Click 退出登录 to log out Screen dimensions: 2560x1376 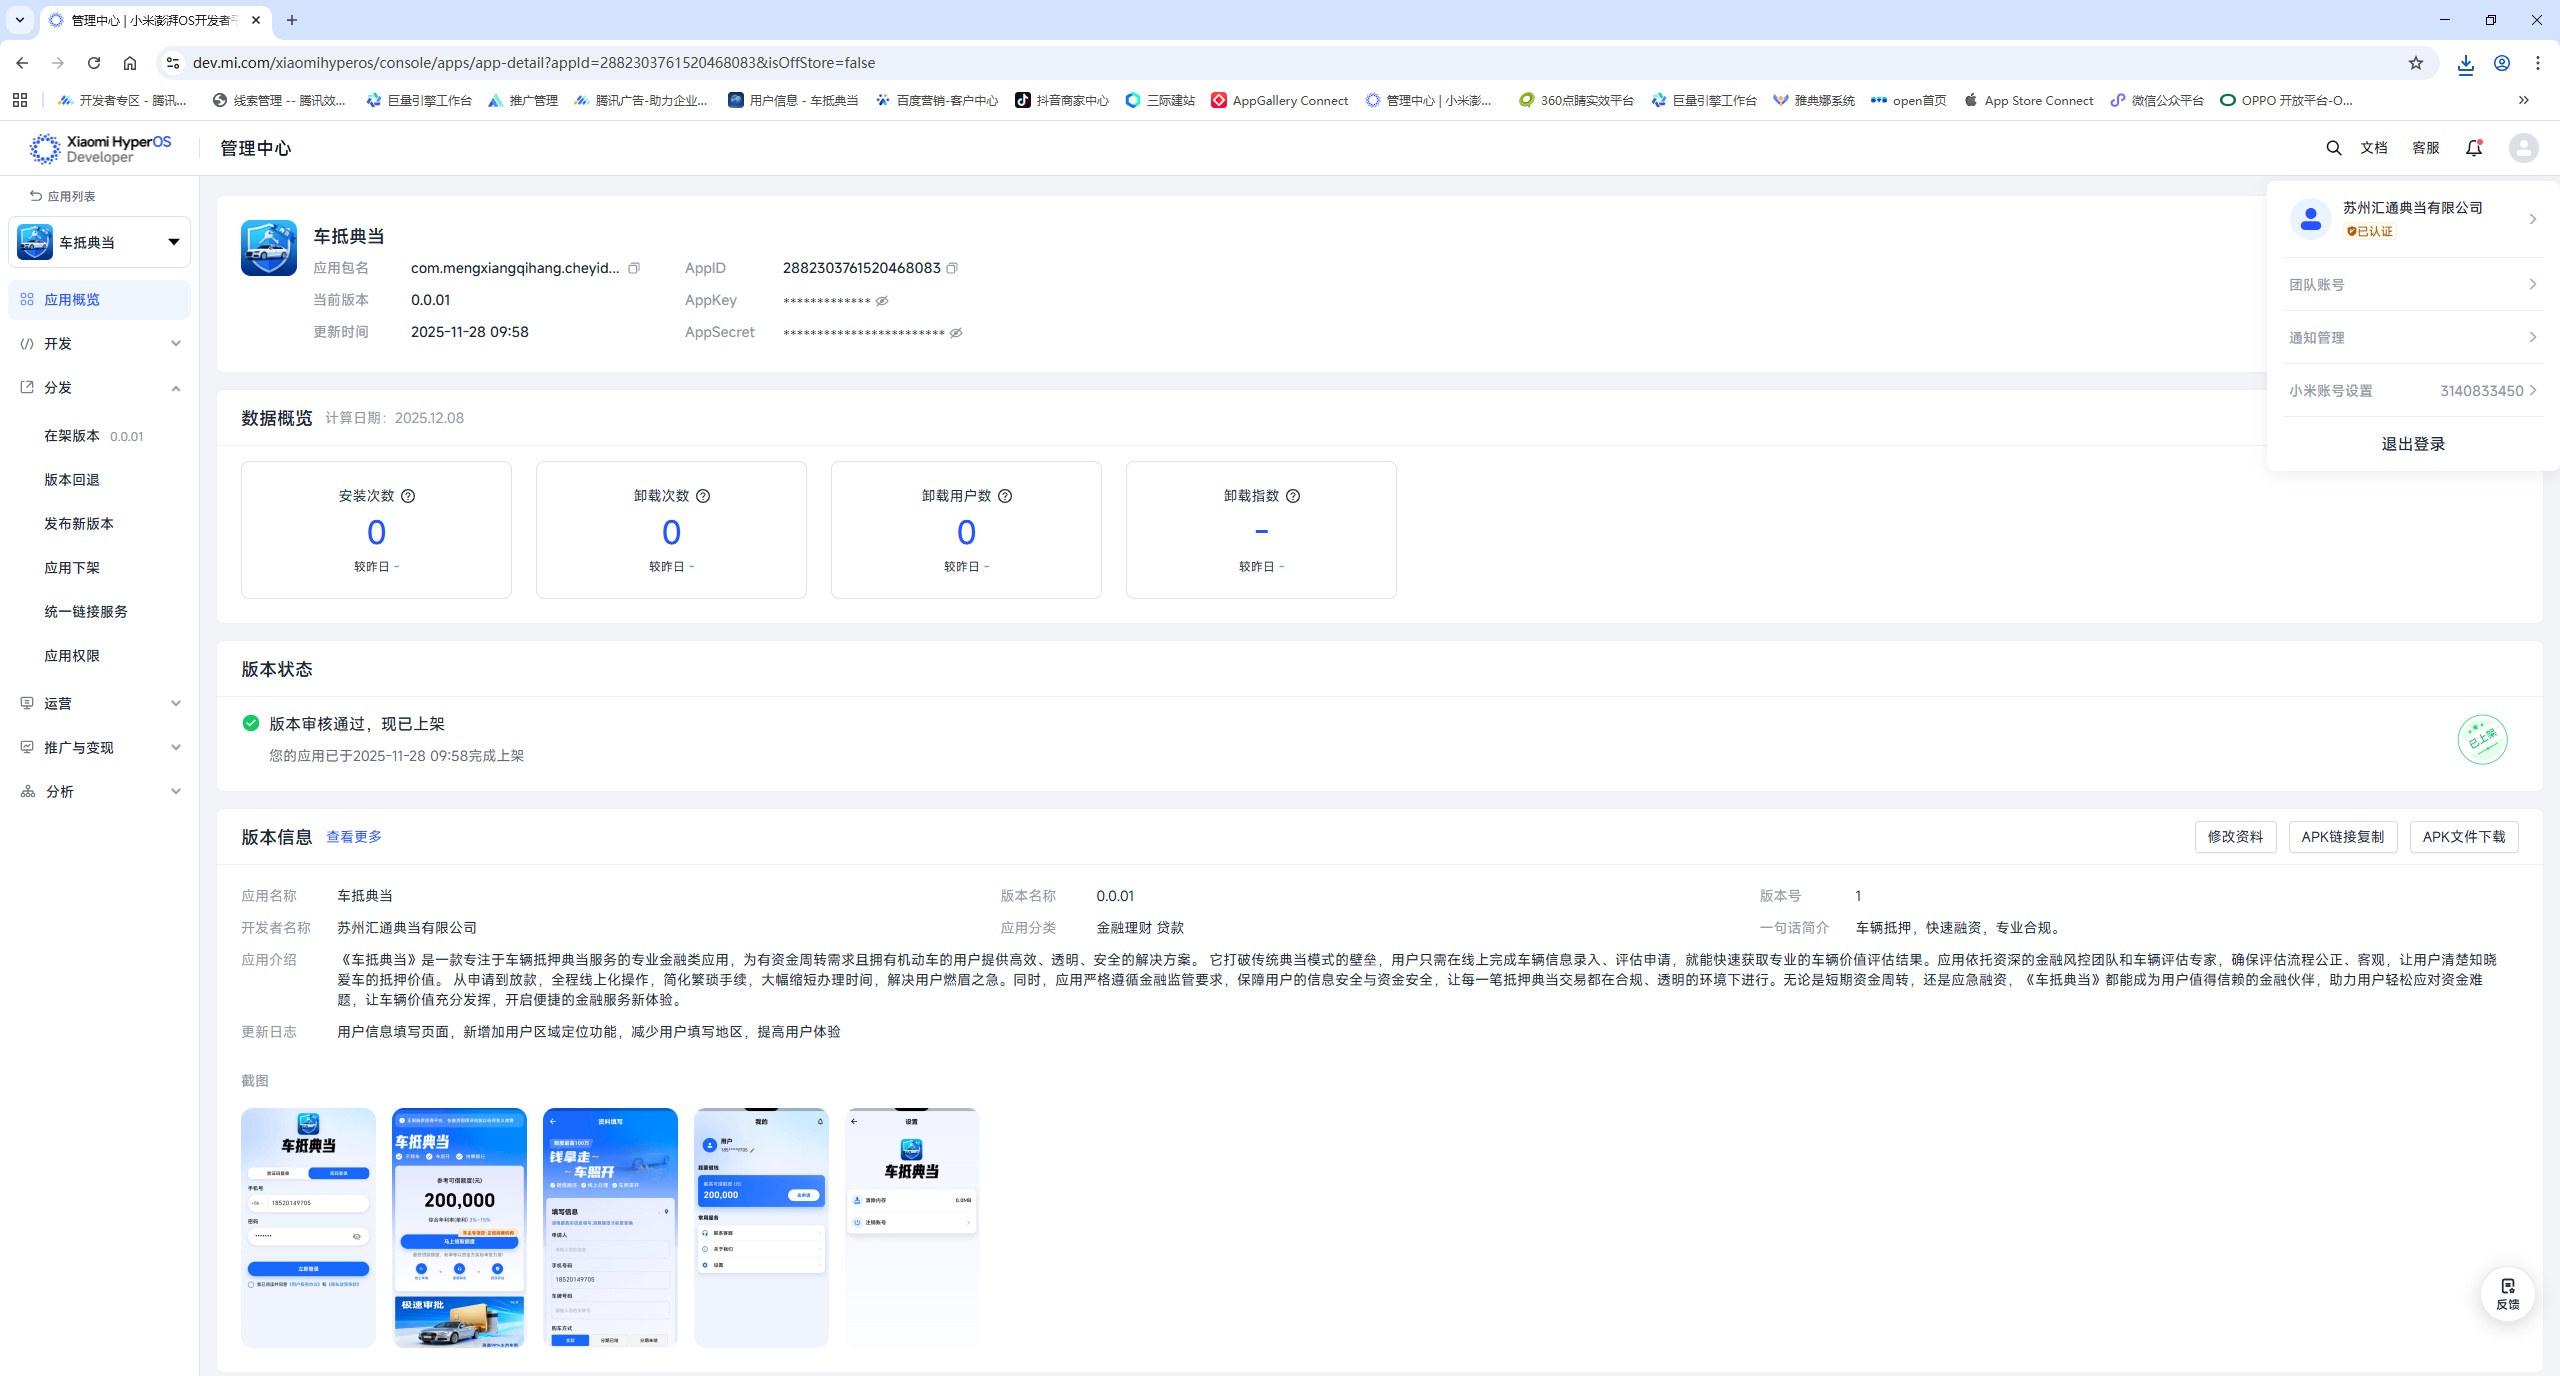2412,444
